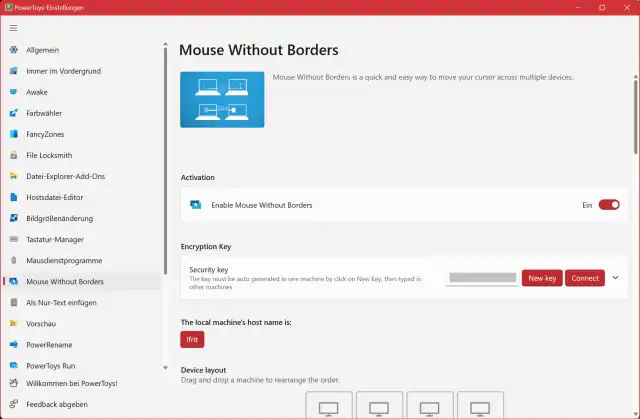Click the Willkommen bei PowerToys icon
640x419 pixels.
click(x=13, y=383)
